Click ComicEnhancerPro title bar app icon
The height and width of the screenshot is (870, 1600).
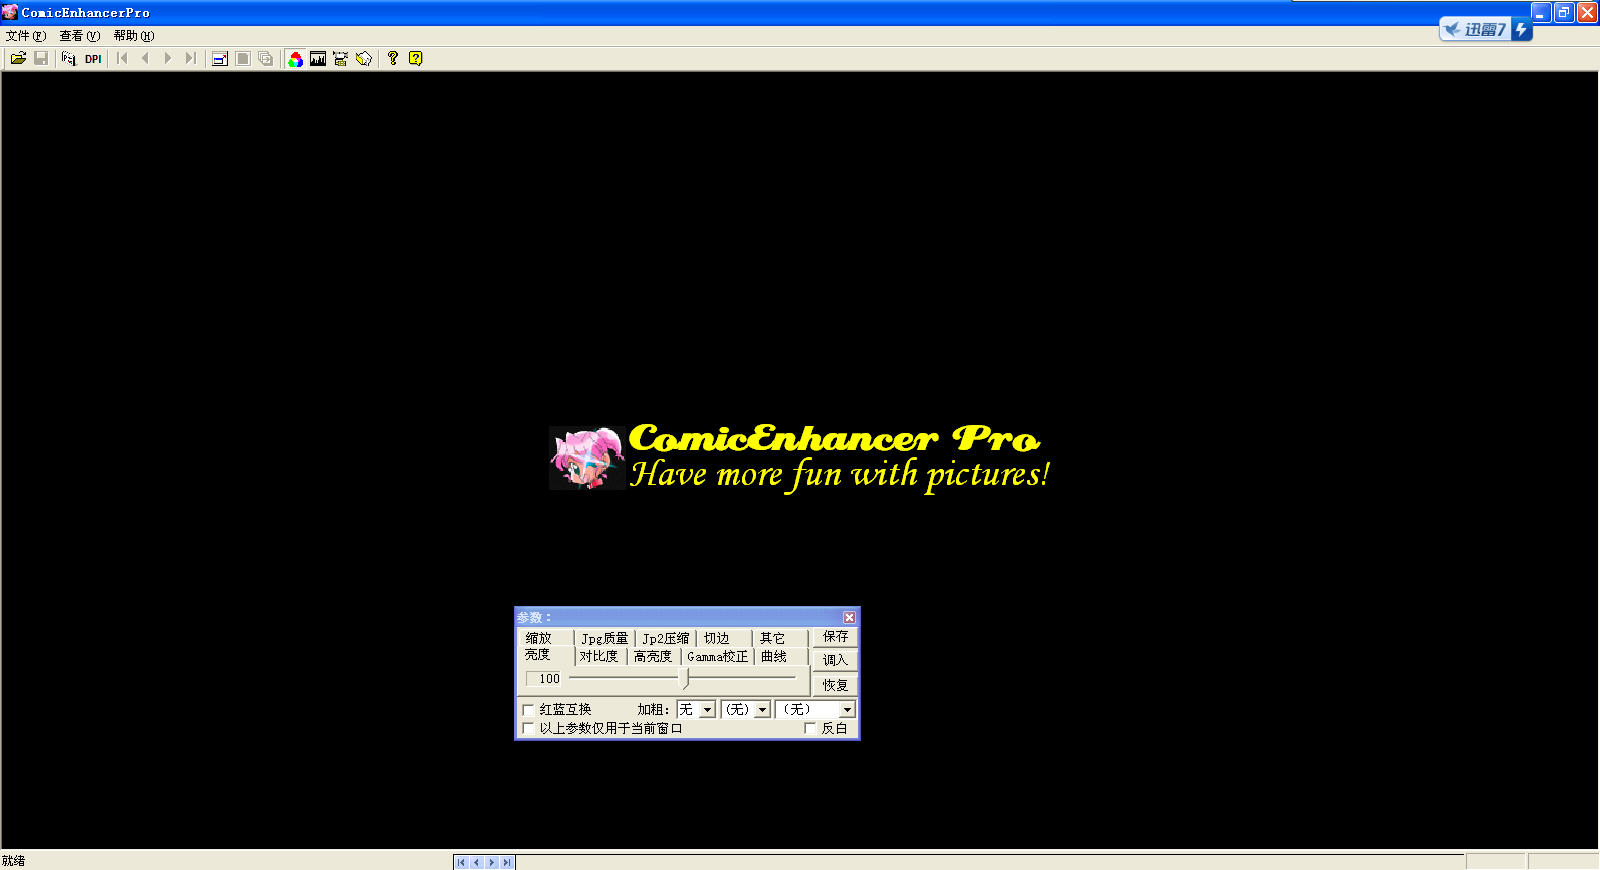10,12
